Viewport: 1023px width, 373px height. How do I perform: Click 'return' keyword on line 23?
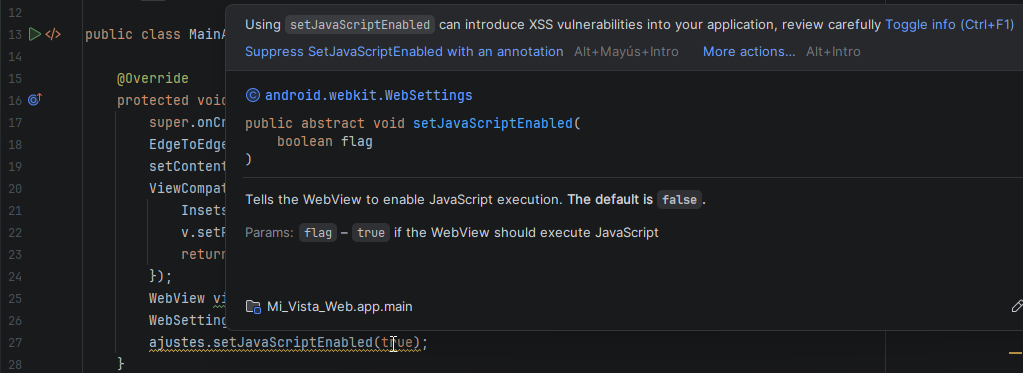click(x=204, y=254)
